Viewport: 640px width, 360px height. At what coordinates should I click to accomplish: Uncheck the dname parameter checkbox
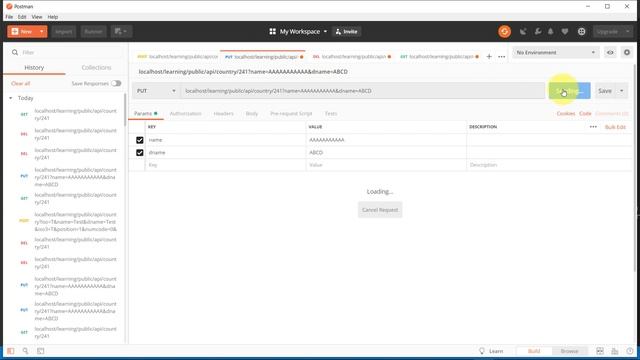point(140,153)
